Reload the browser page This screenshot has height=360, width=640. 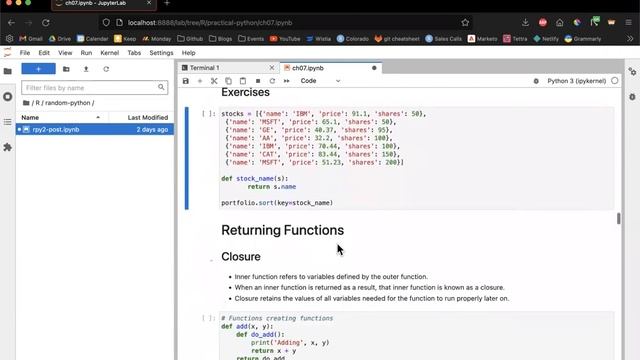point(46,23)
